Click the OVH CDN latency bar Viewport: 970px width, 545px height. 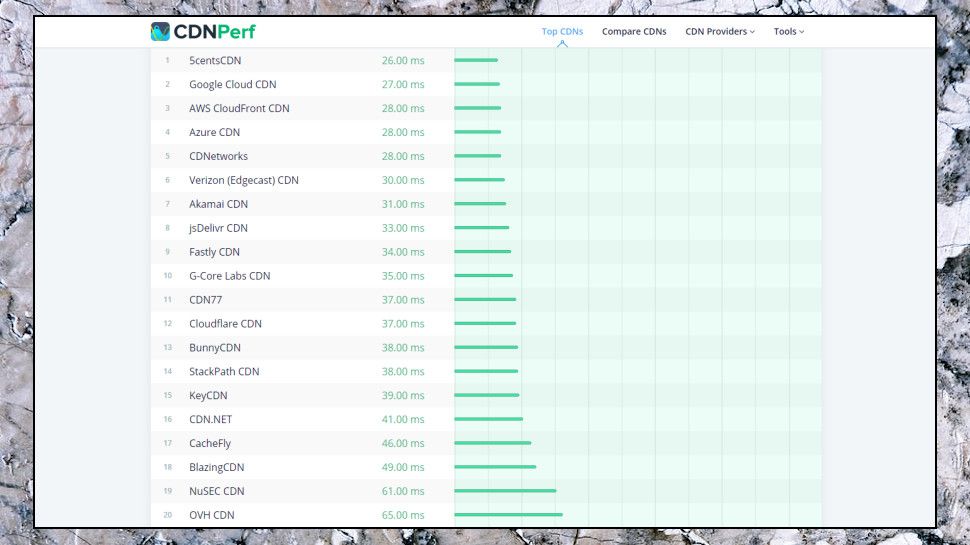pos(509,515)
